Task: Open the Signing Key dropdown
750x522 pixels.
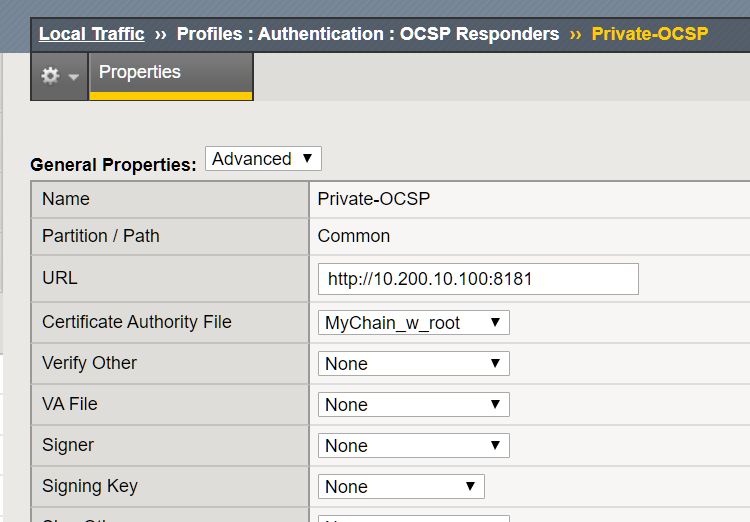Action: (x=401, y=487)
